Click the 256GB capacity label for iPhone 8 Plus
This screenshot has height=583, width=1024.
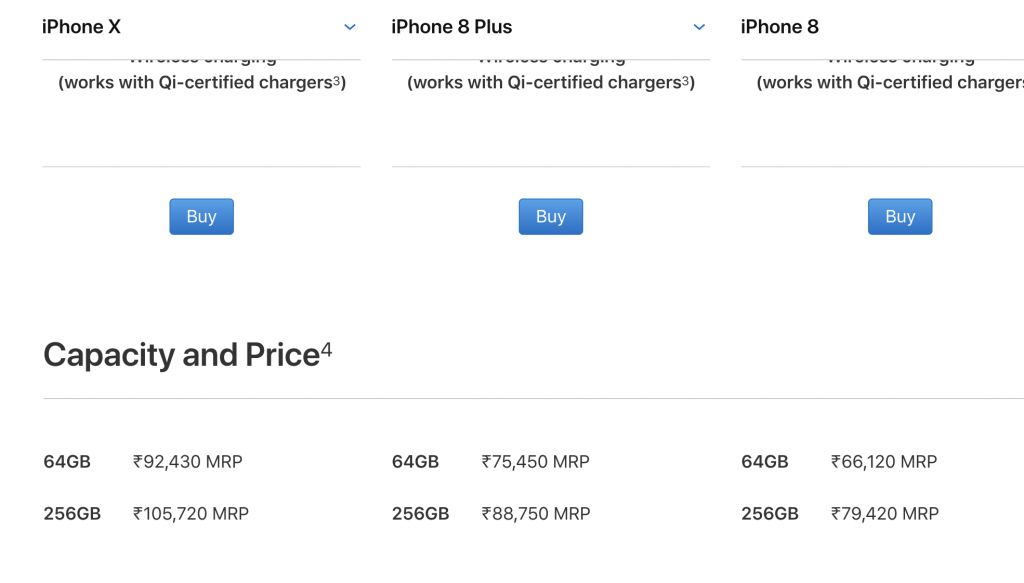[x=420, y=514]
